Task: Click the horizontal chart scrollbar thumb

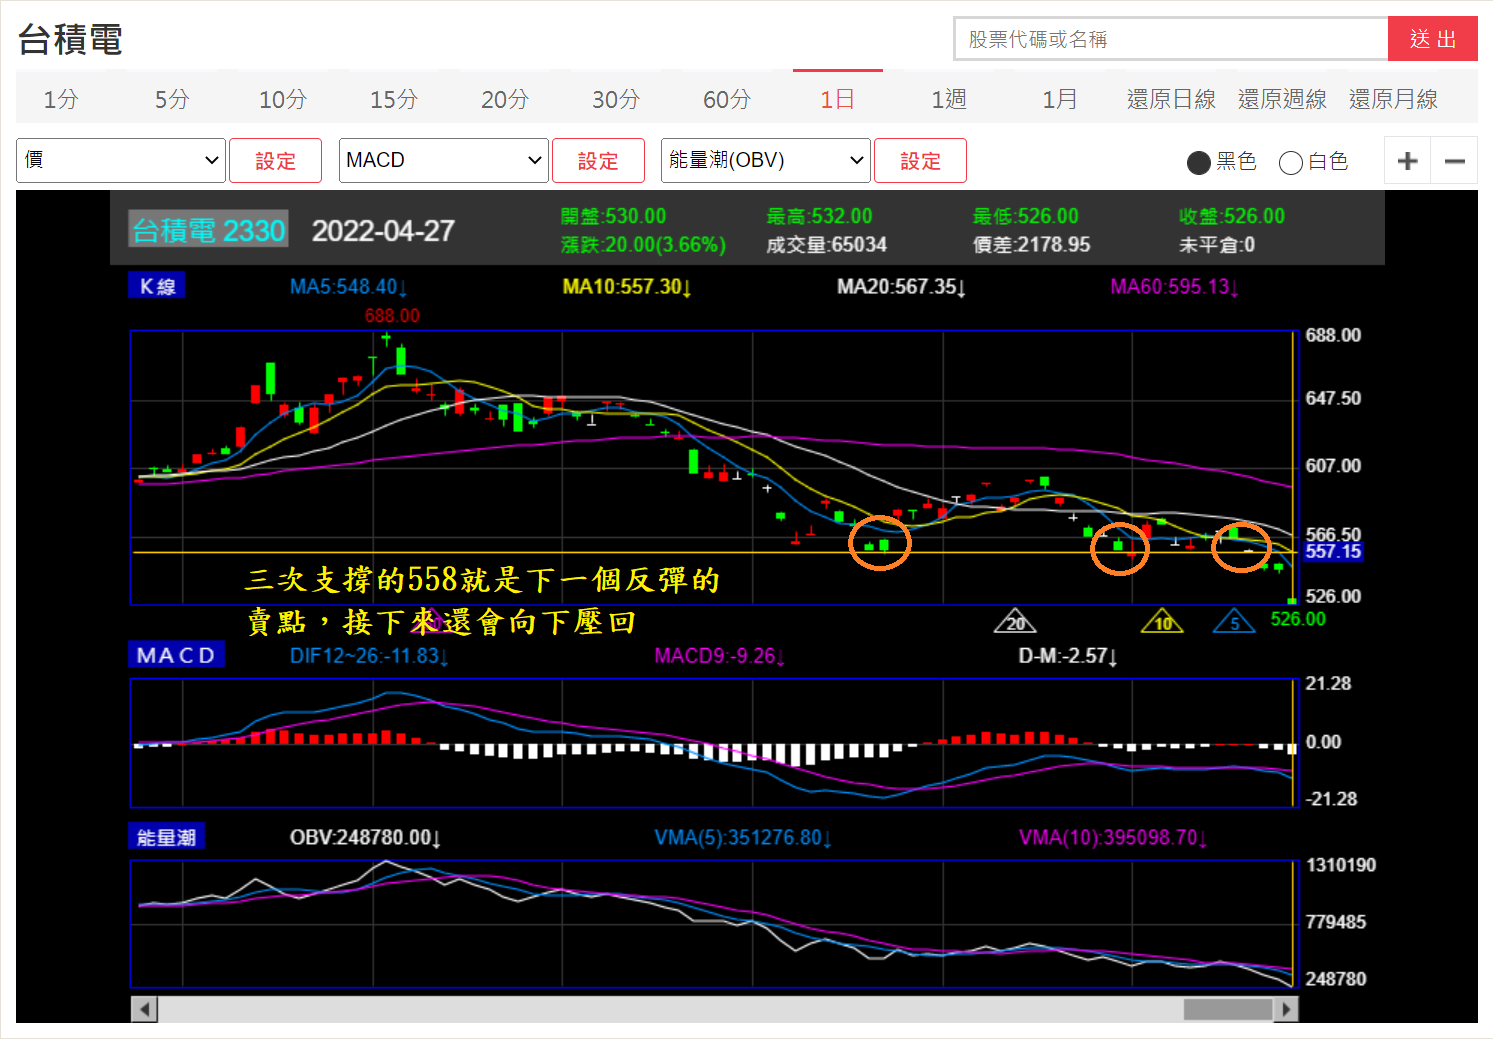Action: click(x=1227, y=1009)
